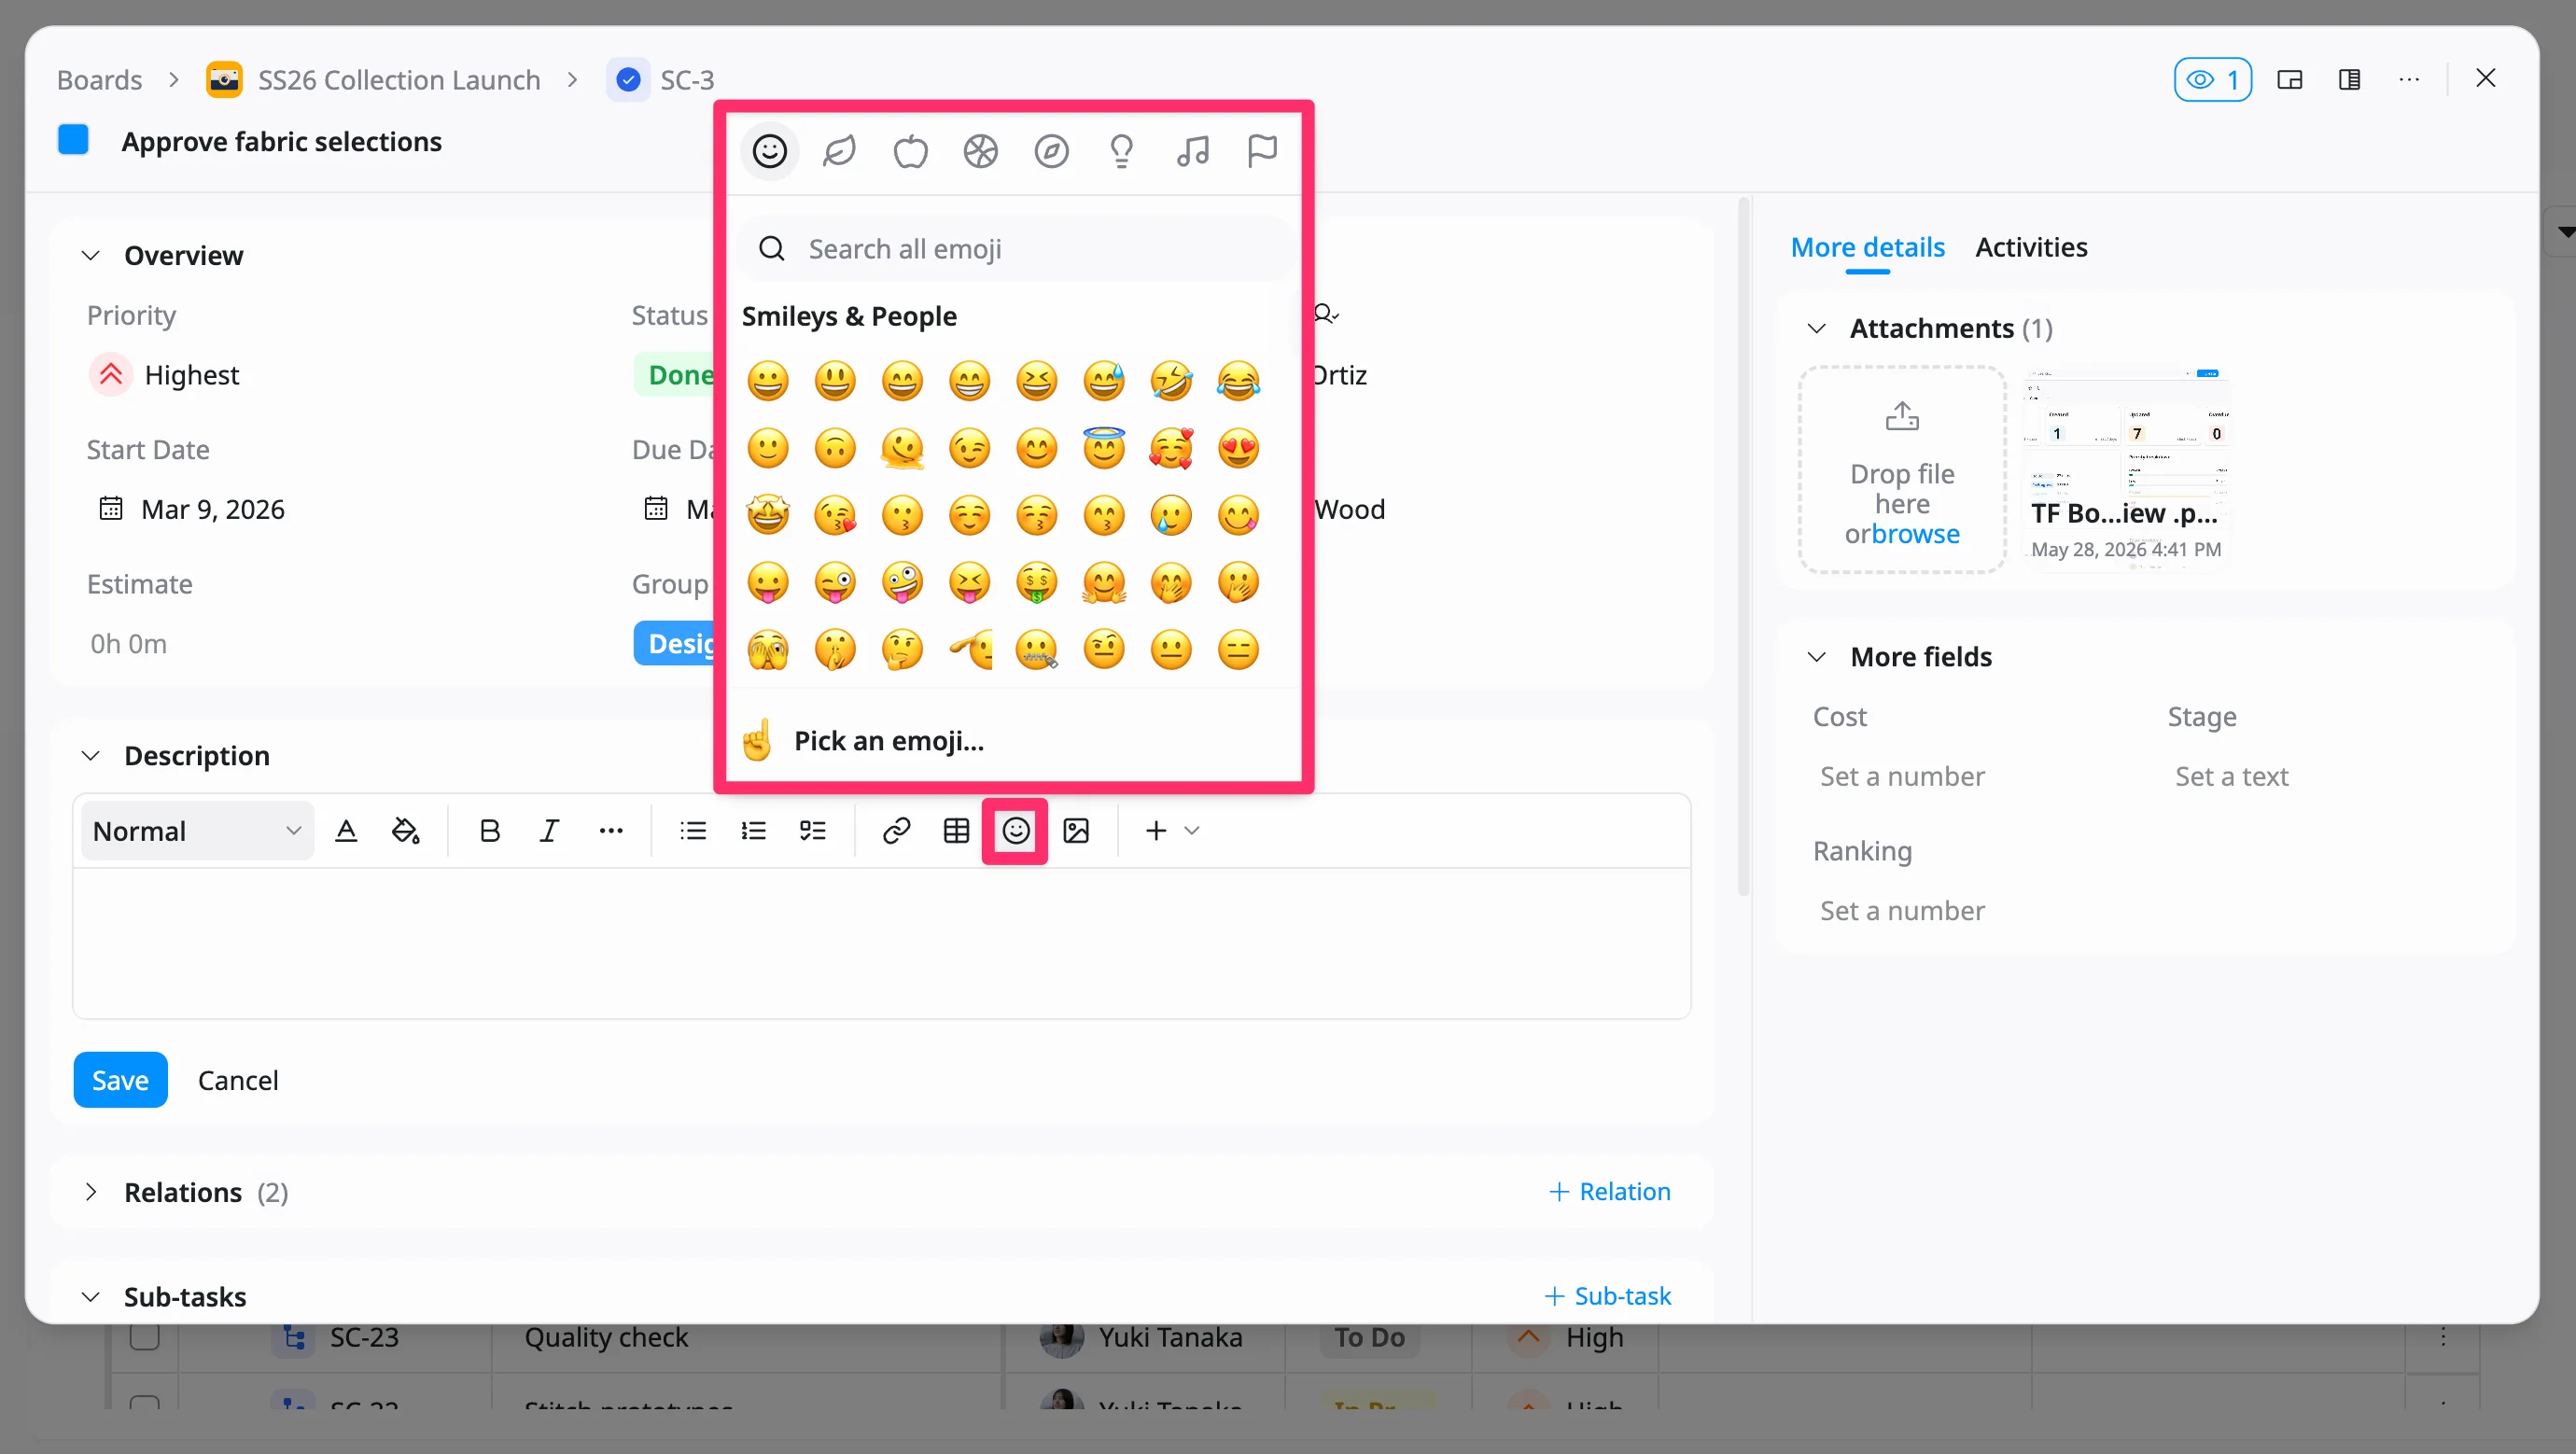Pick the heart-eyes emoji
Viewport: 2576px width, 1454px height.
tap(1238, 448)
